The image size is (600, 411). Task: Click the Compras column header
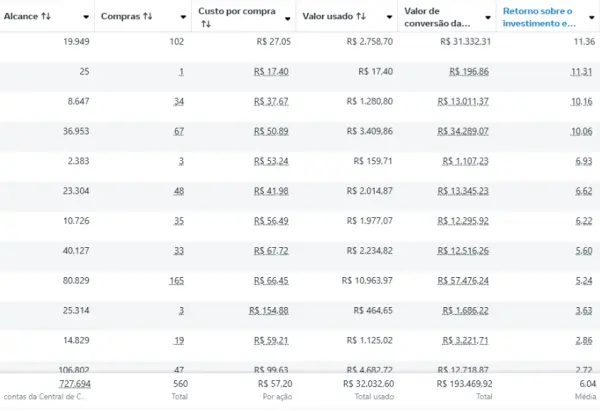click(x=121, y=16)
